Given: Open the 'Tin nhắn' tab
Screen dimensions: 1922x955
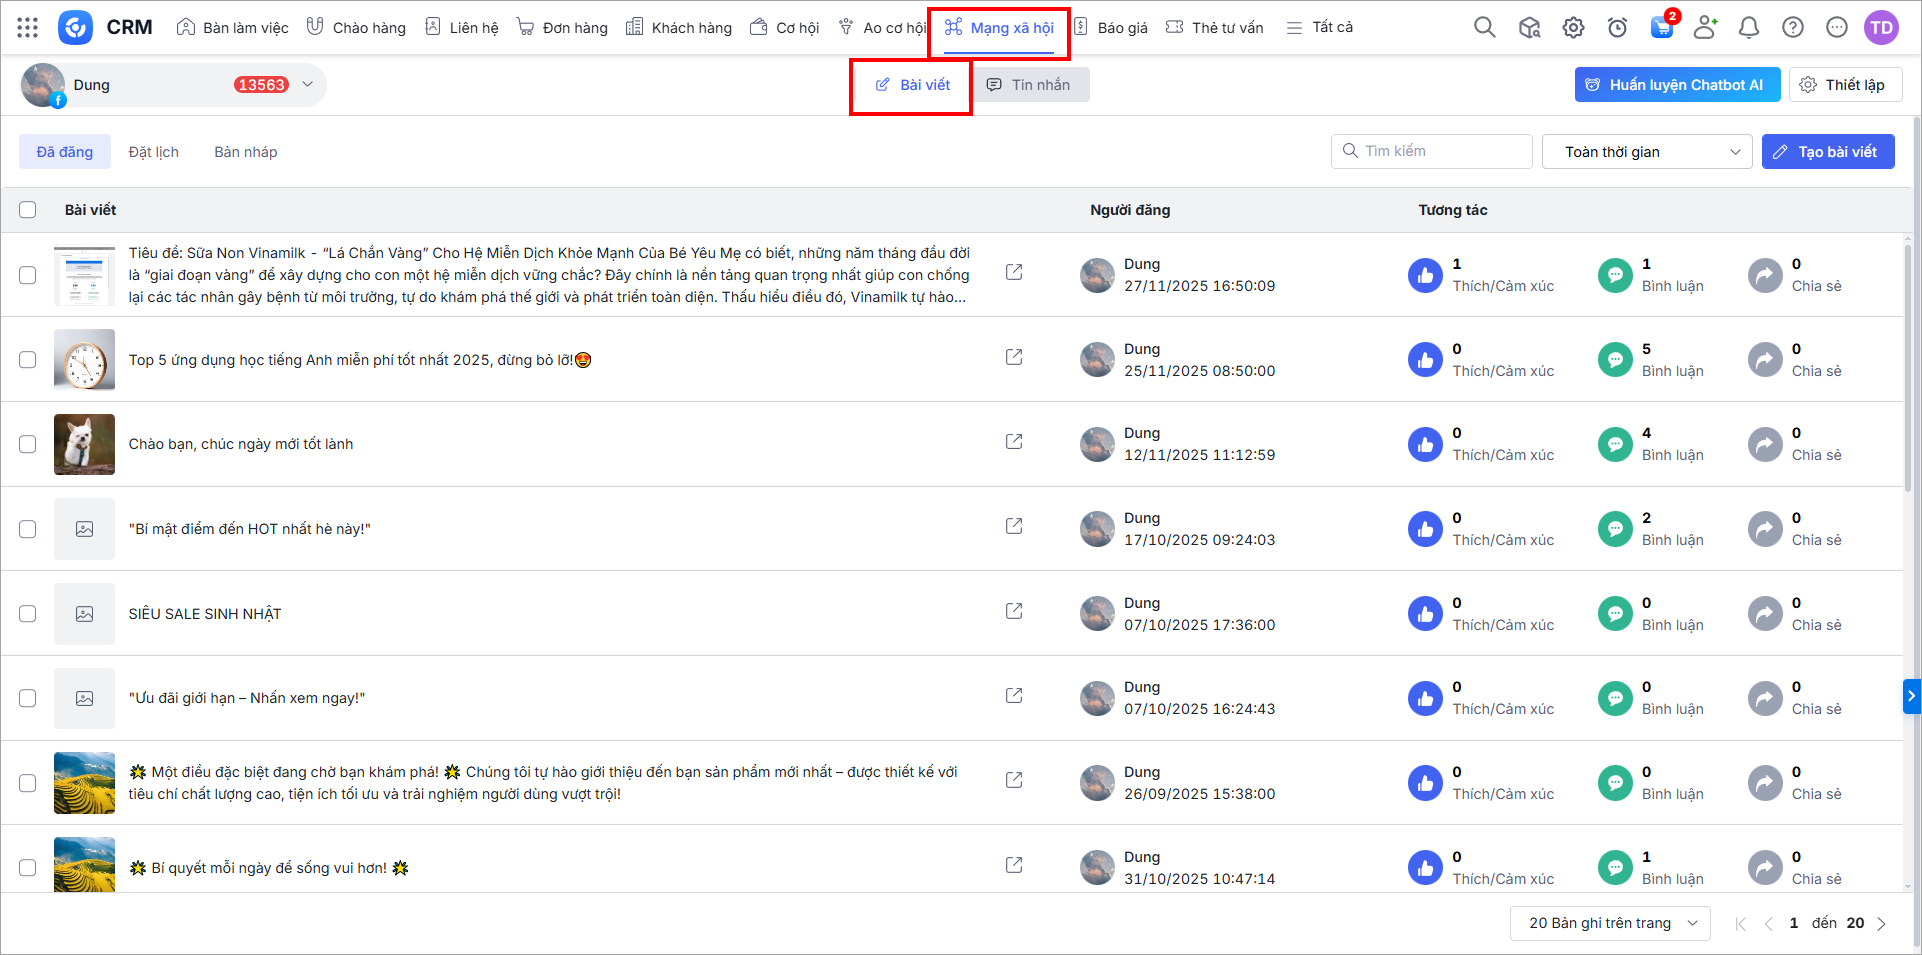Looking at the screenshot, I should point(1029,85).
